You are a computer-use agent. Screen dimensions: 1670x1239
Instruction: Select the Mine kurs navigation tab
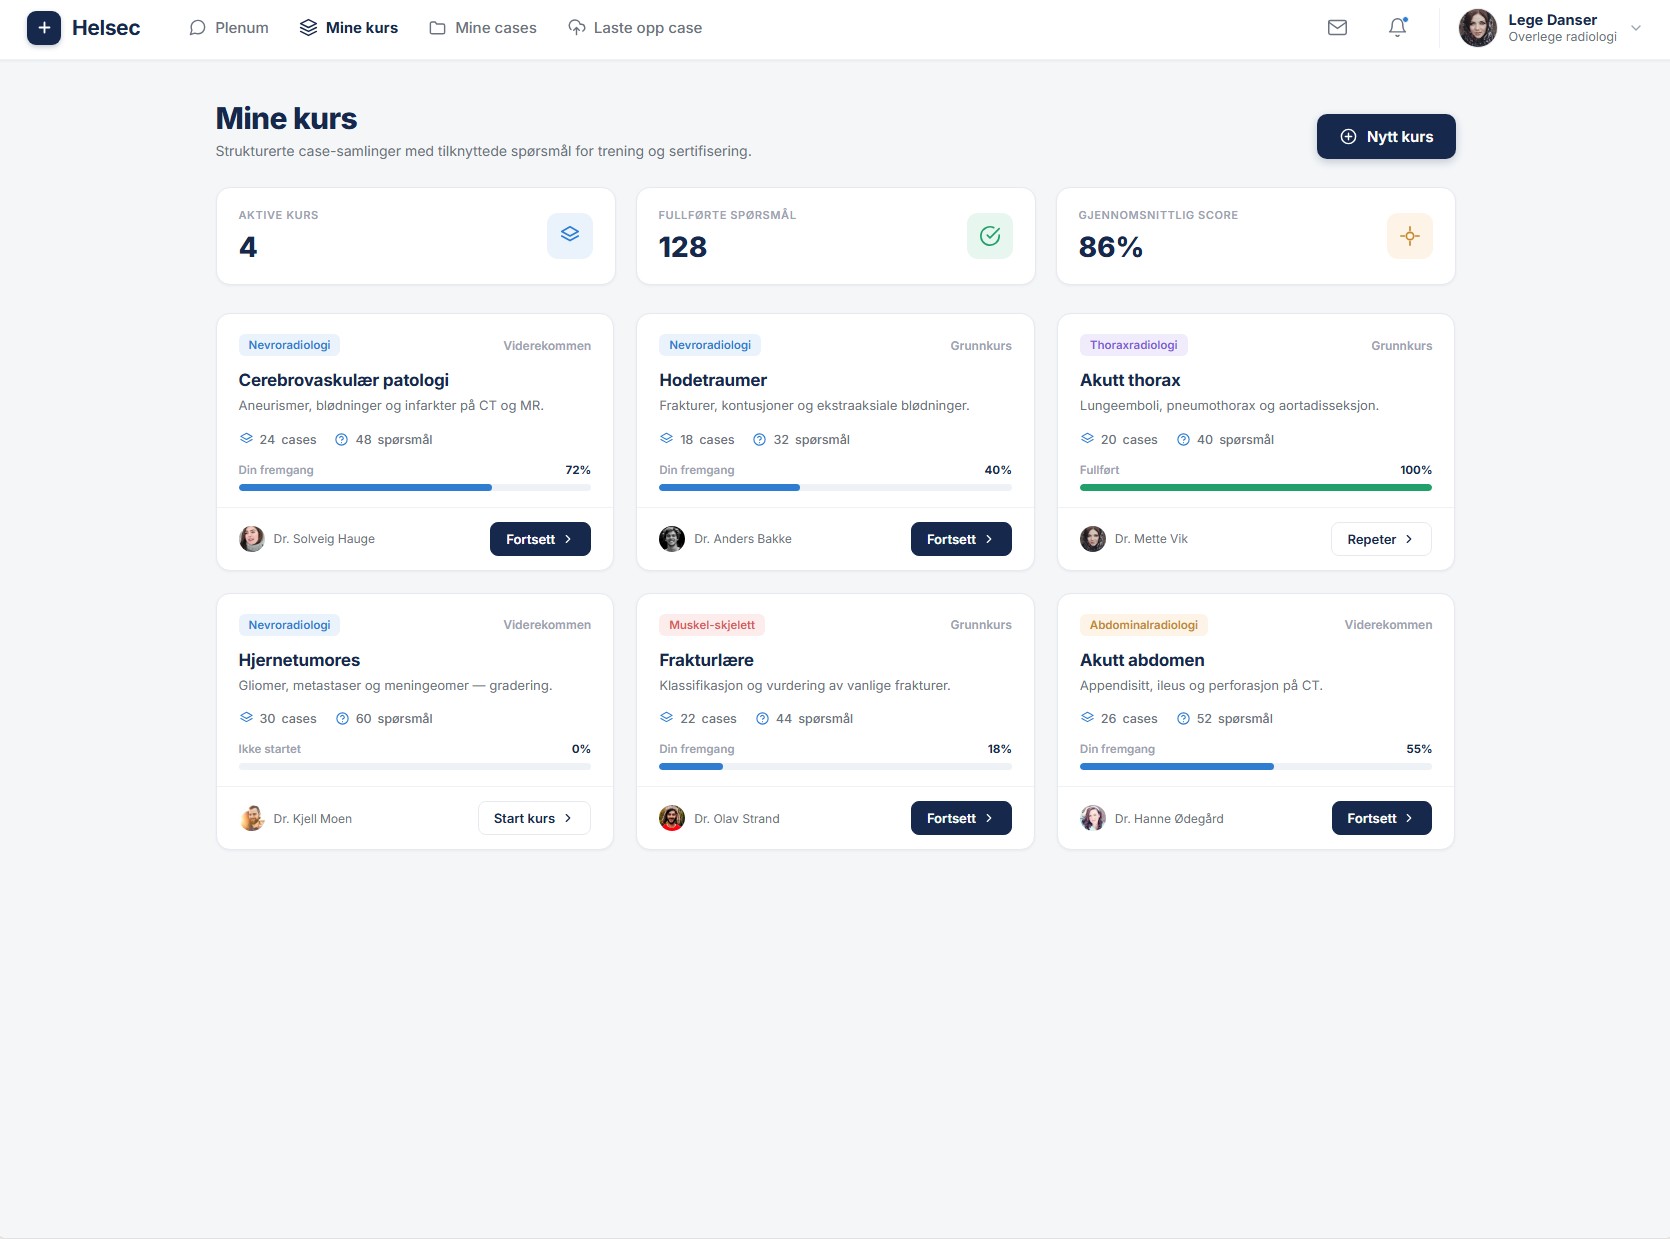349,28
